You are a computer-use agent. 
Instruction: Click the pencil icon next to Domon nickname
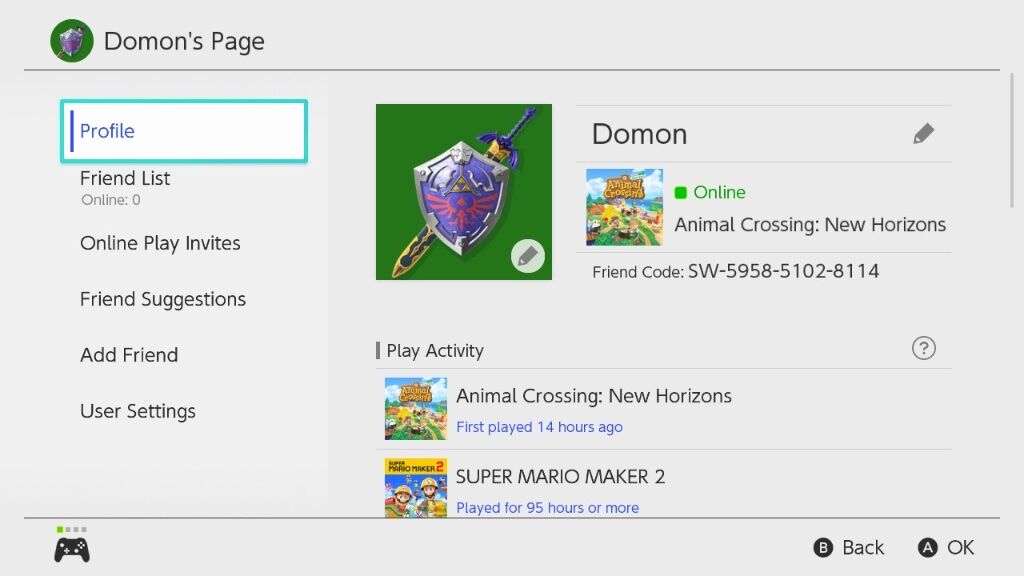tap(923, 133)
